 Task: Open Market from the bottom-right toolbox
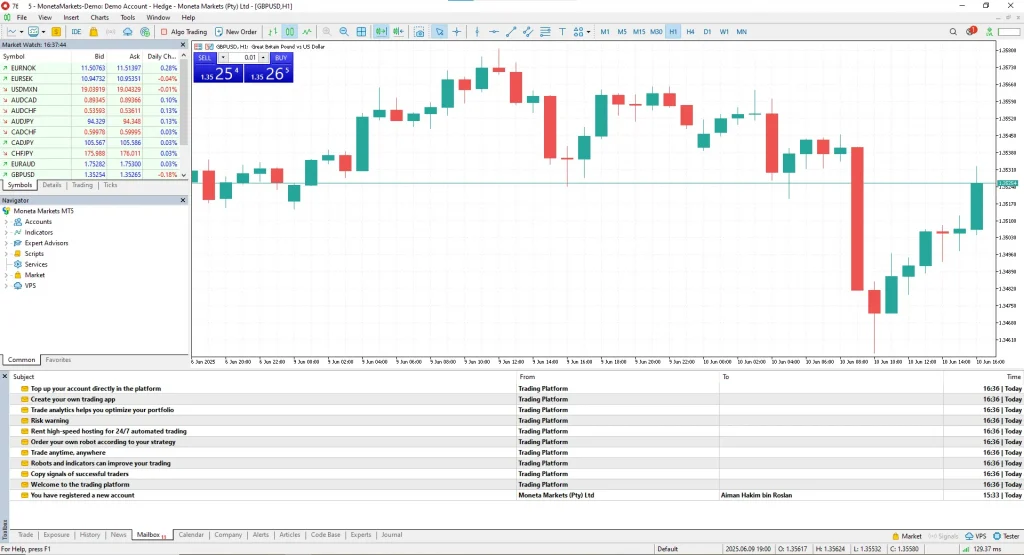pos(907,536)
